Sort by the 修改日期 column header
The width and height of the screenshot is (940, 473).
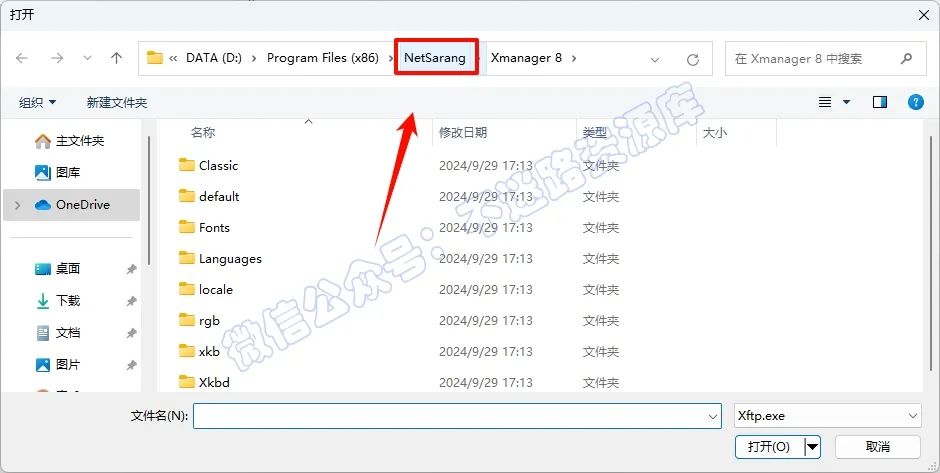[x=463, y=133]
